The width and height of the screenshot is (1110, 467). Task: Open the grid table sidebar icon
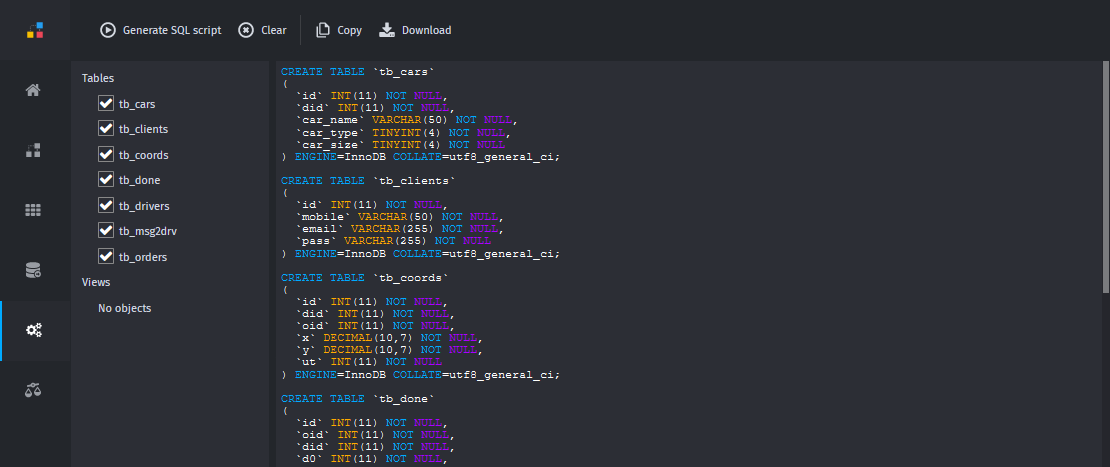click(33, 210)
